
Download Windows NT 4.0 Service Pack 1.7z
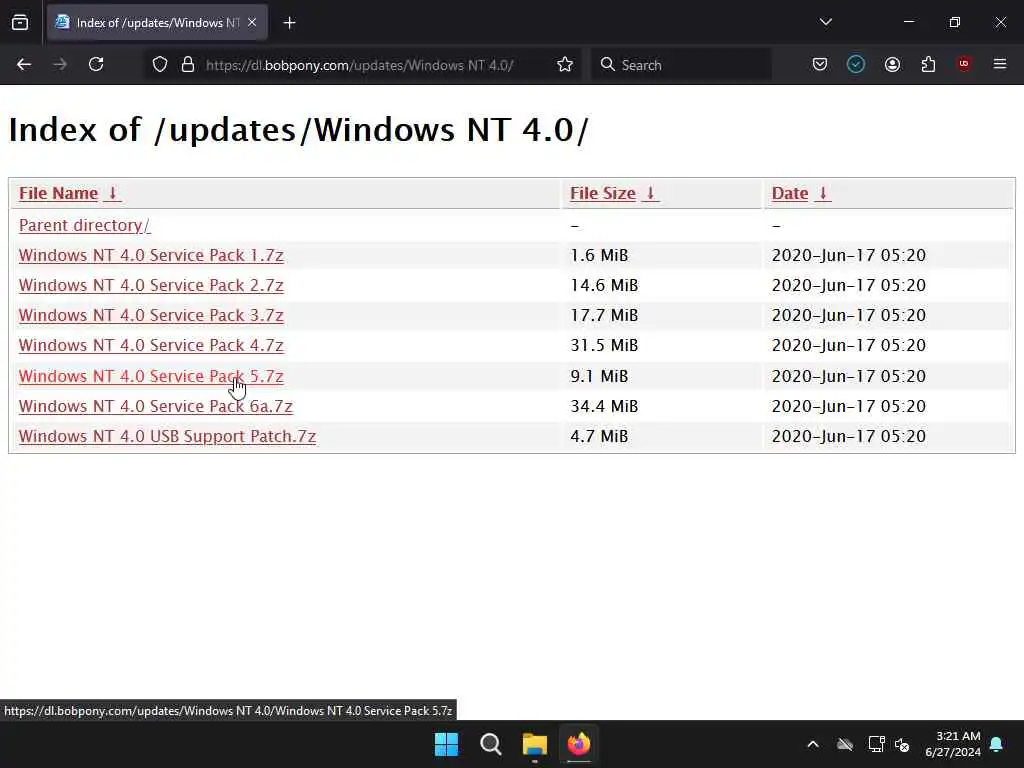151,255
